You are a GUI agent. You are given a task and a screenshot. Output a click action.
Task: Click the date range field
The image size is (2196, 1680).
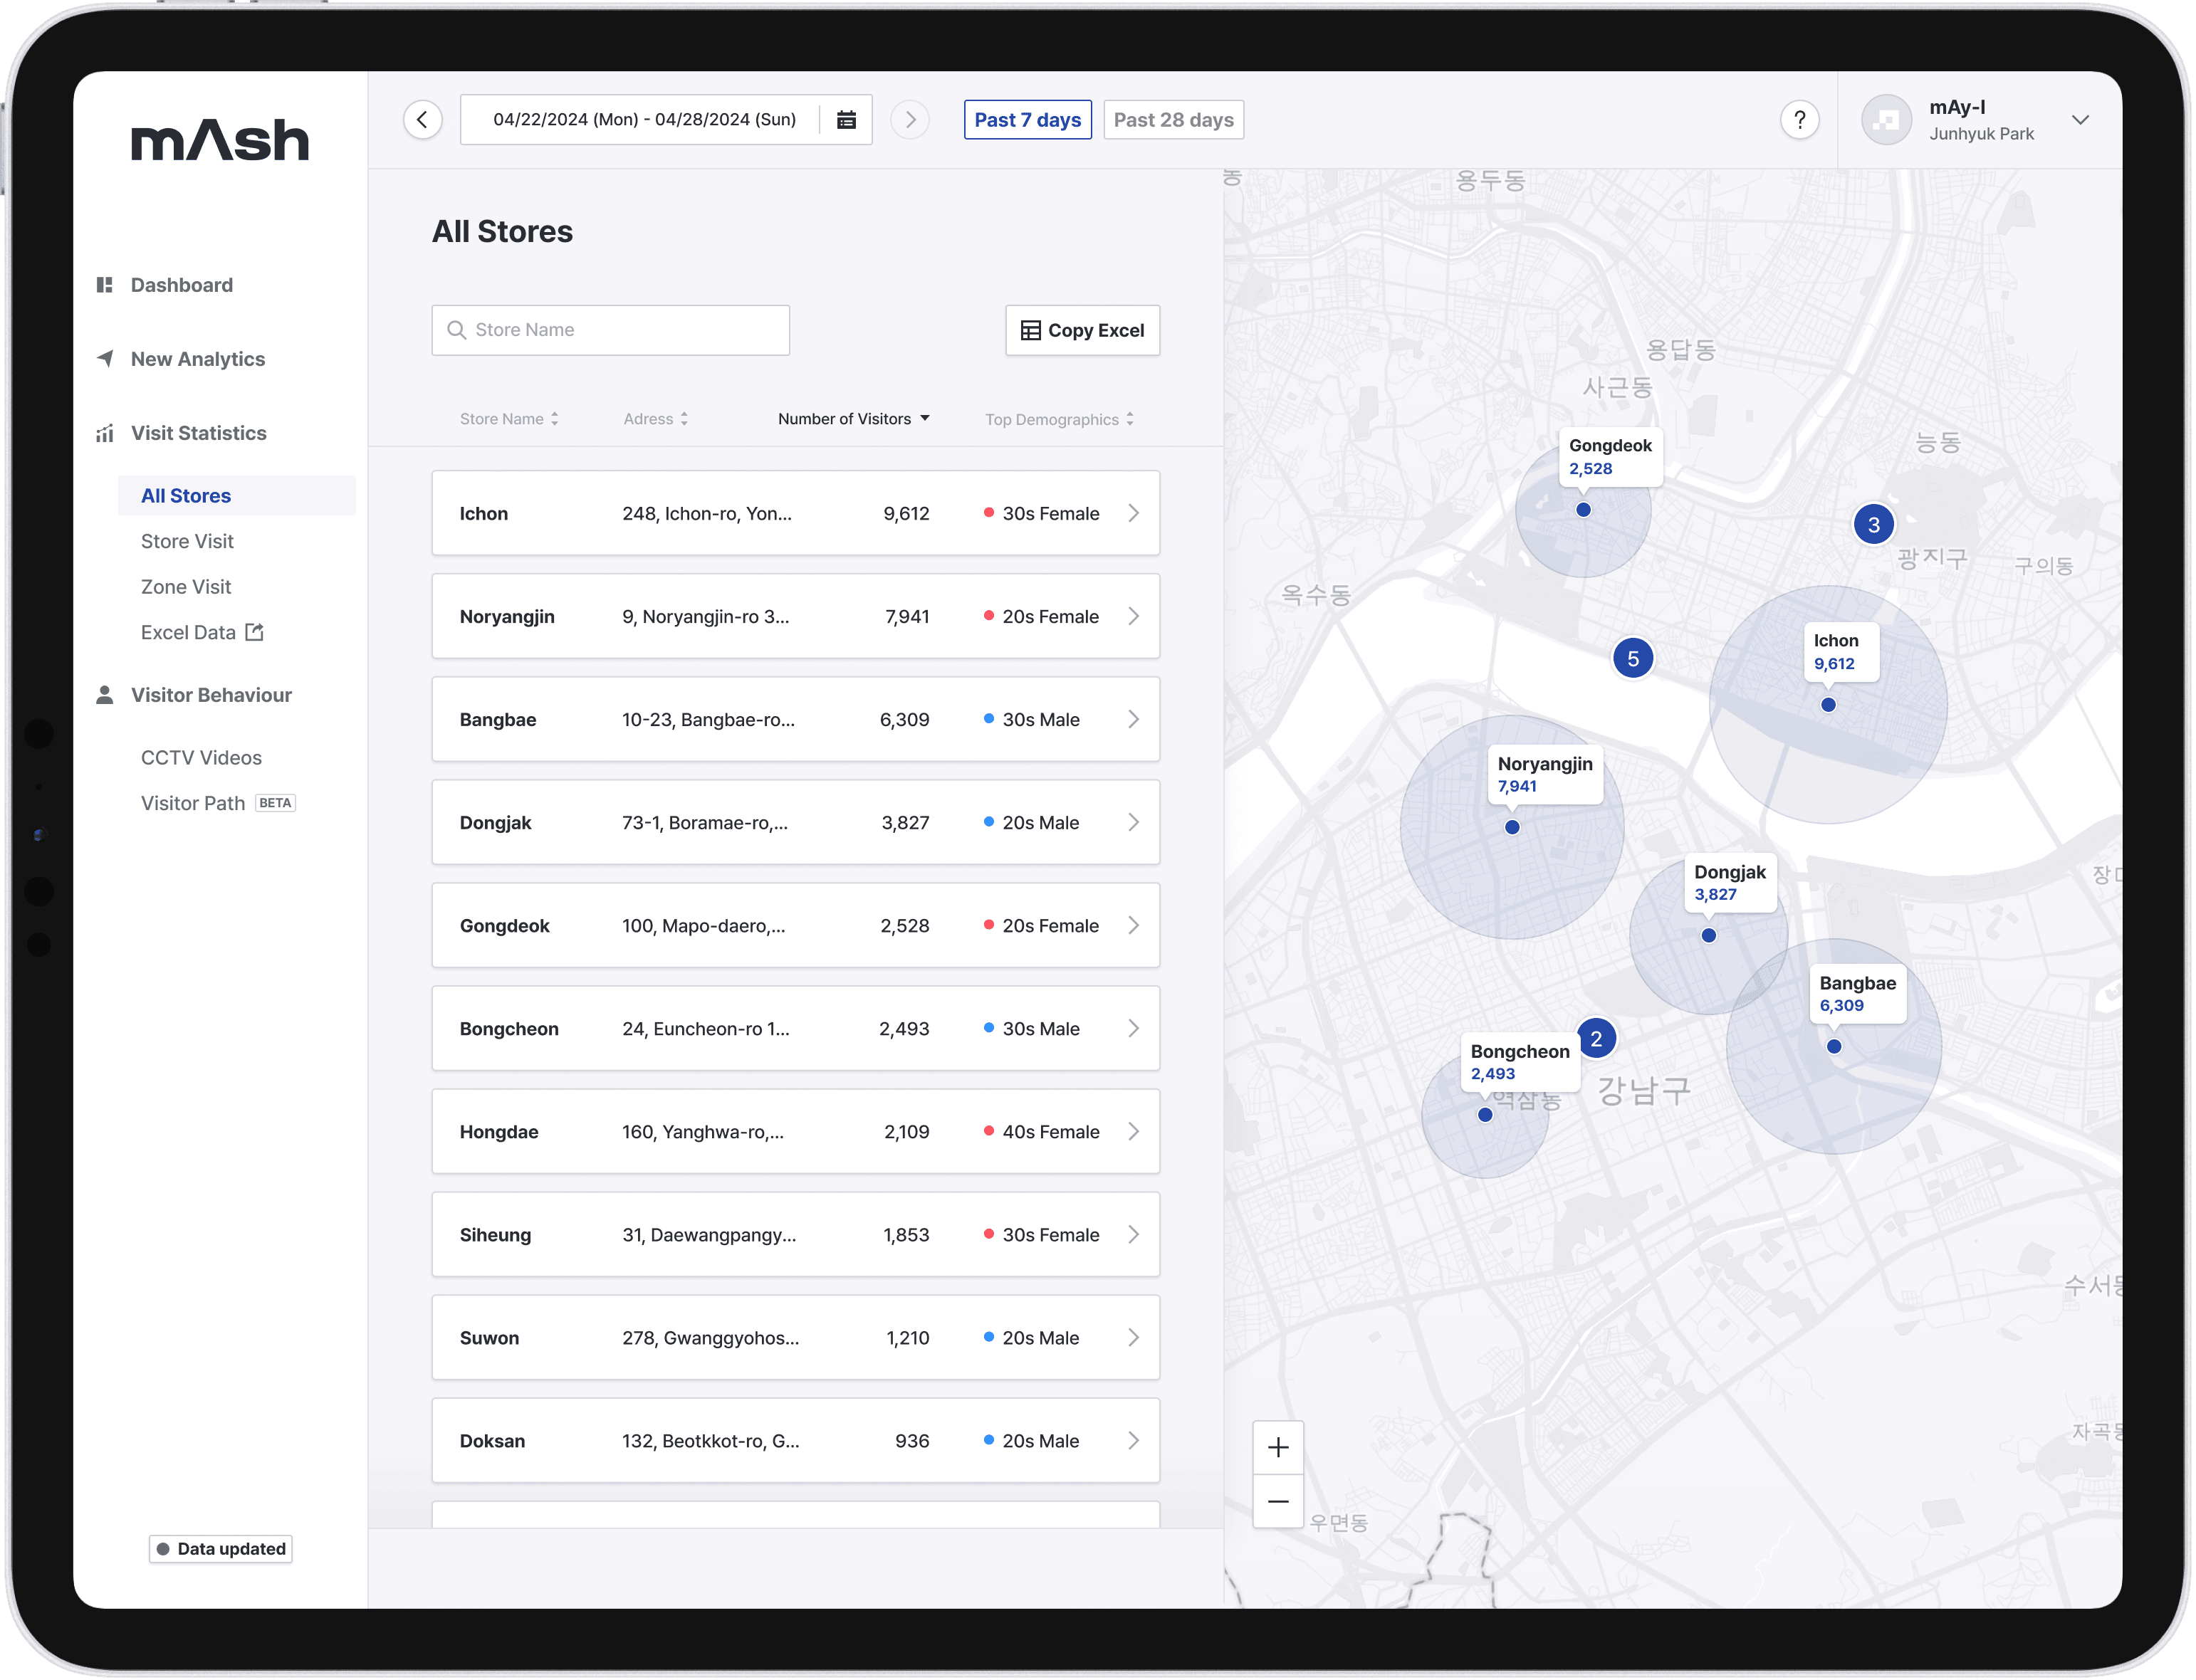pos(666,120)
